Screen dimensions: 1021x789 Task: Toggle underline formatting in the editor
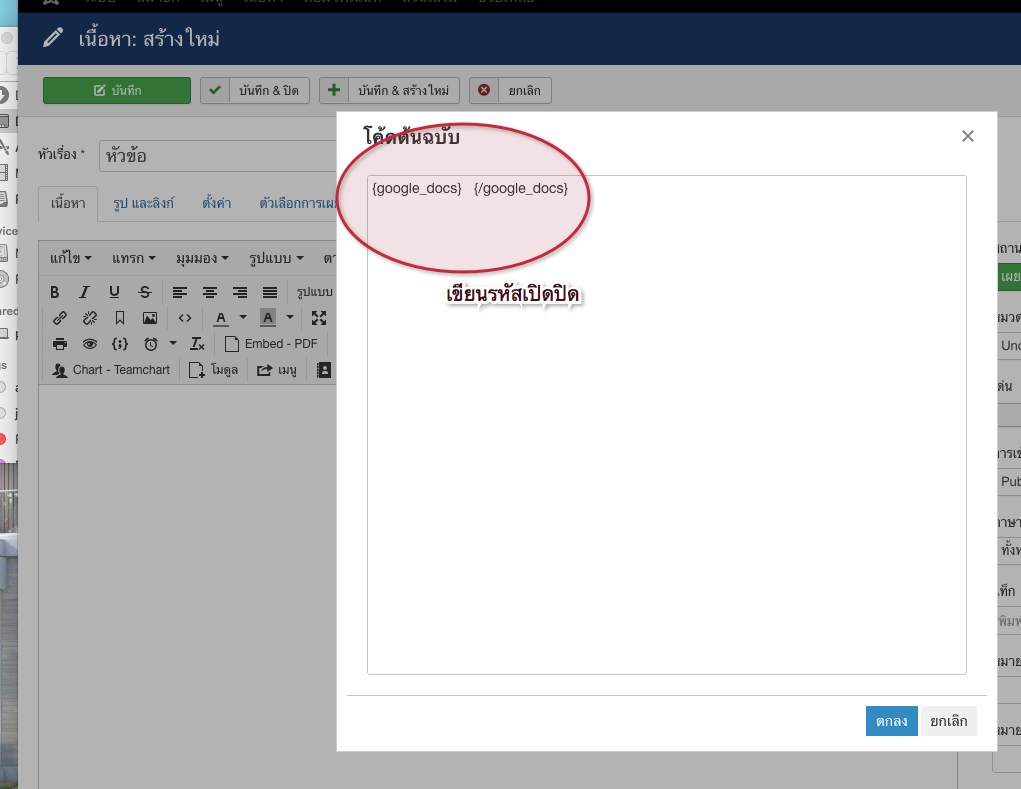click(x=114, y=292)
